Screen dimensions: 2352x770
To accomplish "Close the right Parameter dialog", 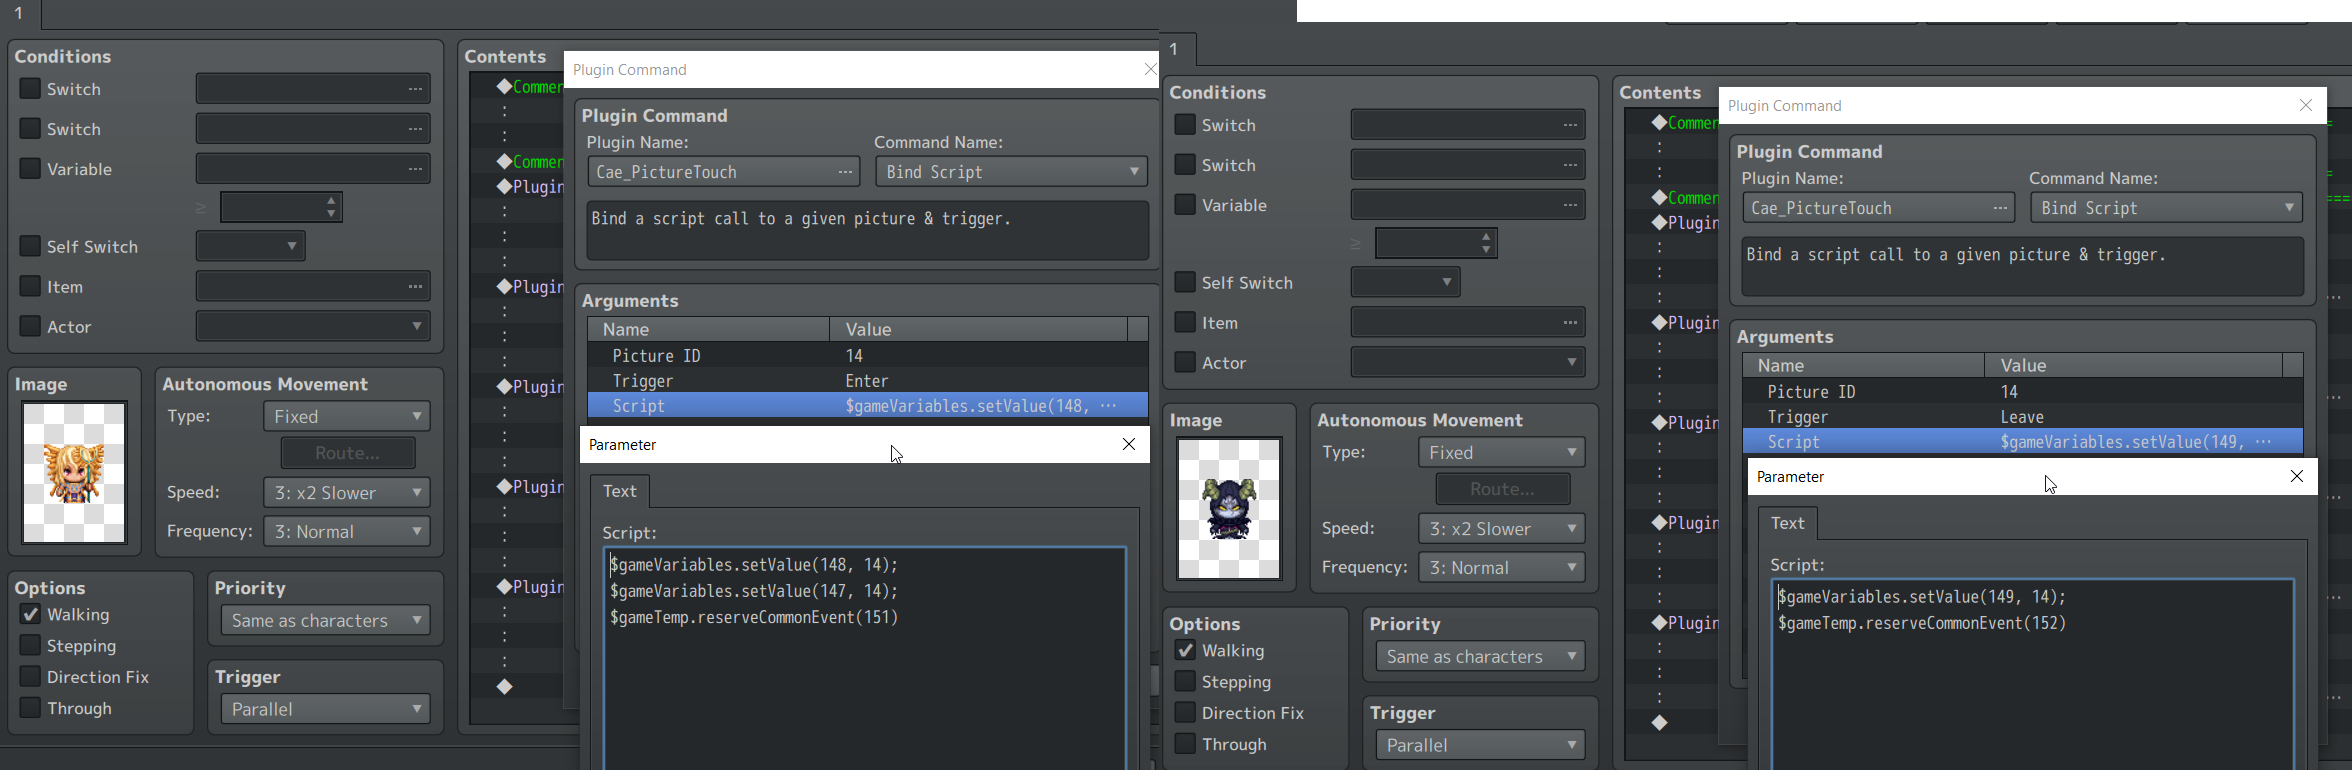I will (x=2297, y=476).
